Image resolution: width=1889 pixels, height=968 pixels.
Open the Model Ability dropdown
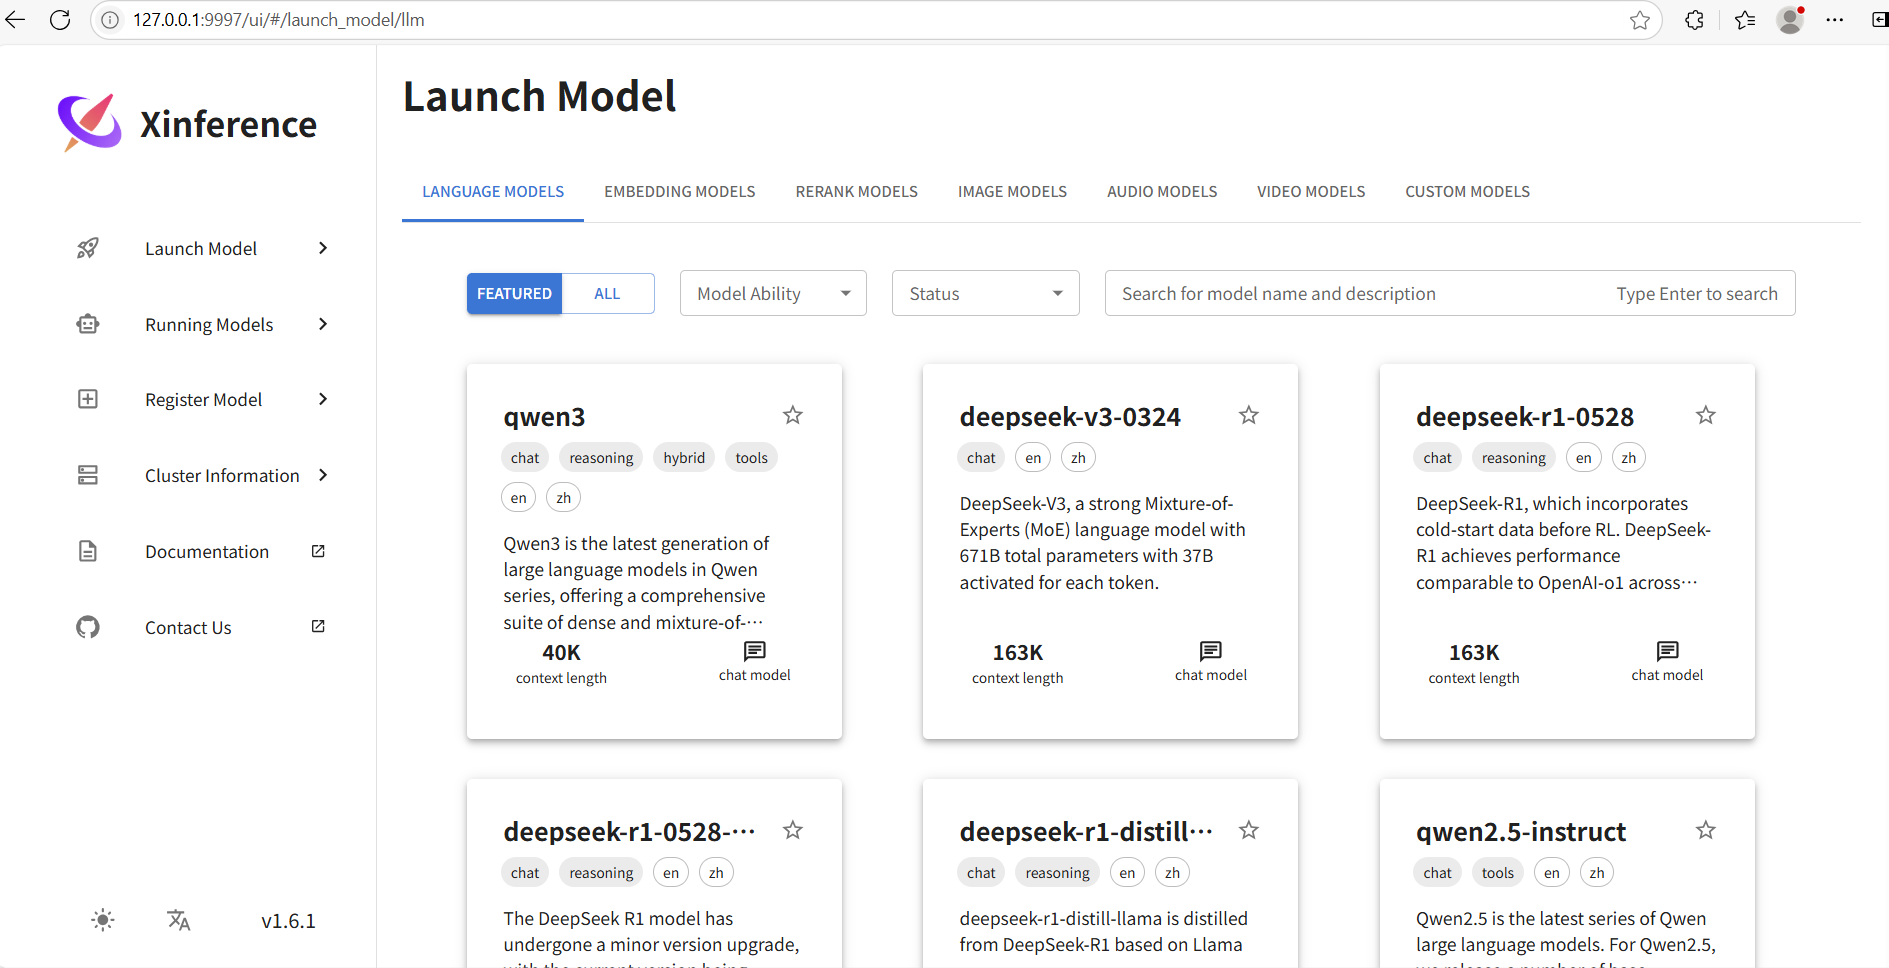773,293
